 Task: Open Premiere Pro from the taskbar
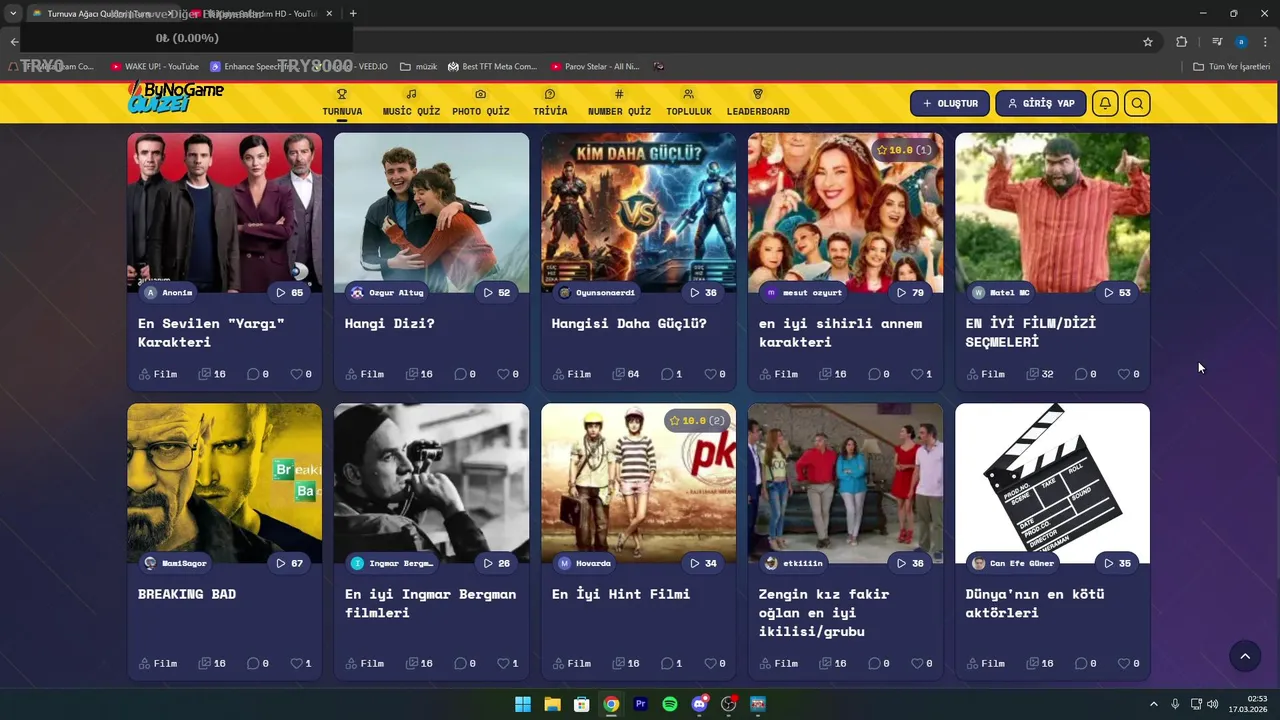tap(641, 704)
